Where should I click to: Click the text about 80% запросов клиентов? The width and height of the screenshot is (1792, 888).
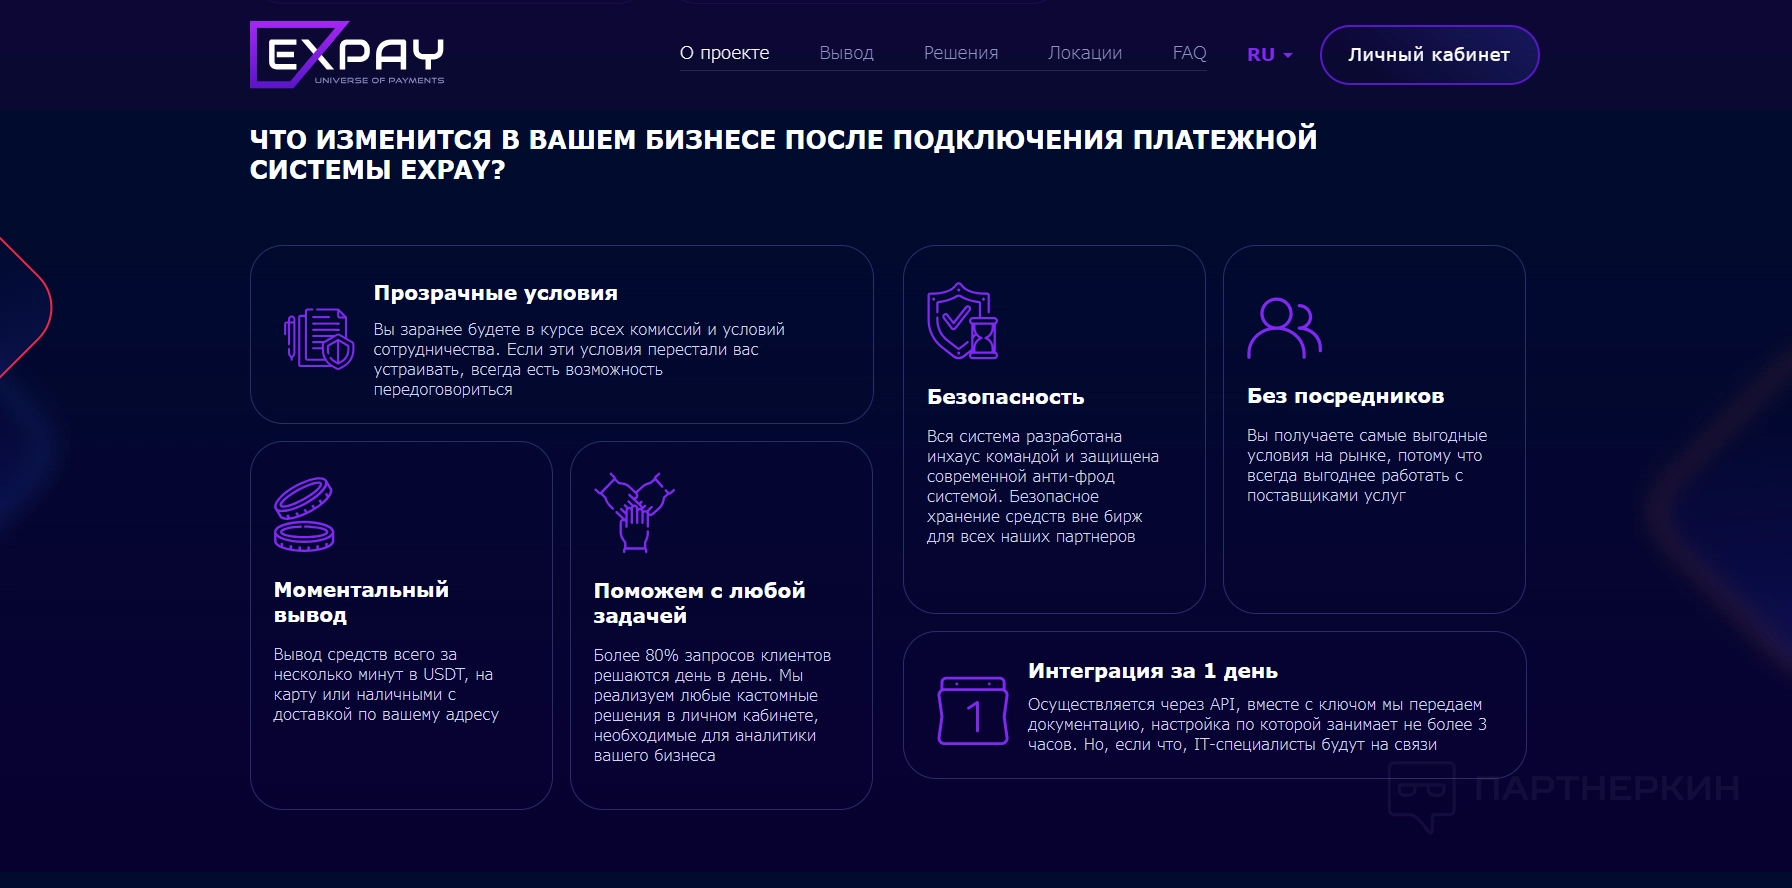[x=712, y=705]
